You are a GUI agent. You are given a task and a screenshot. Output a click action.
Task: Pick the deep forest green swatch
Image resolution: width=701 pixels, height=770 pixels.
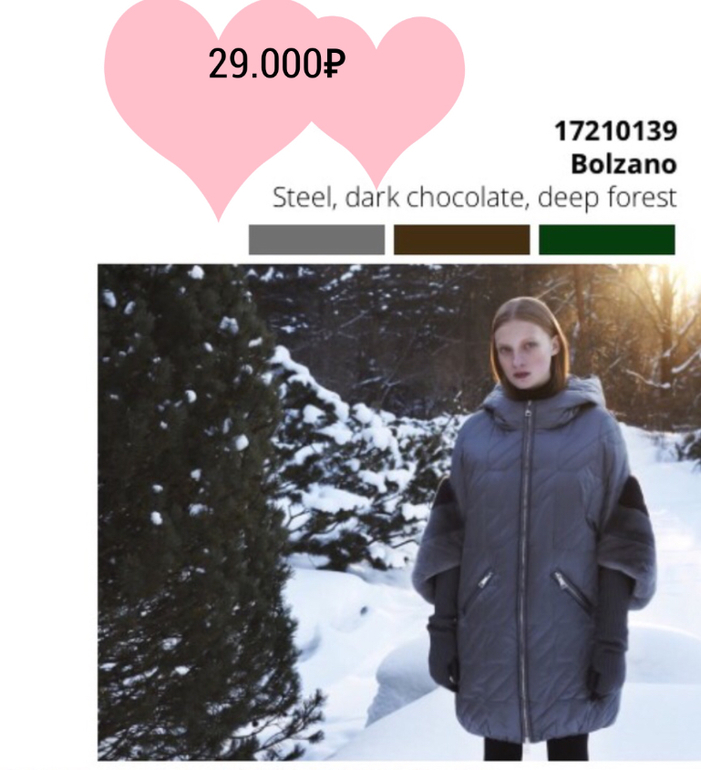pos(607,240)
